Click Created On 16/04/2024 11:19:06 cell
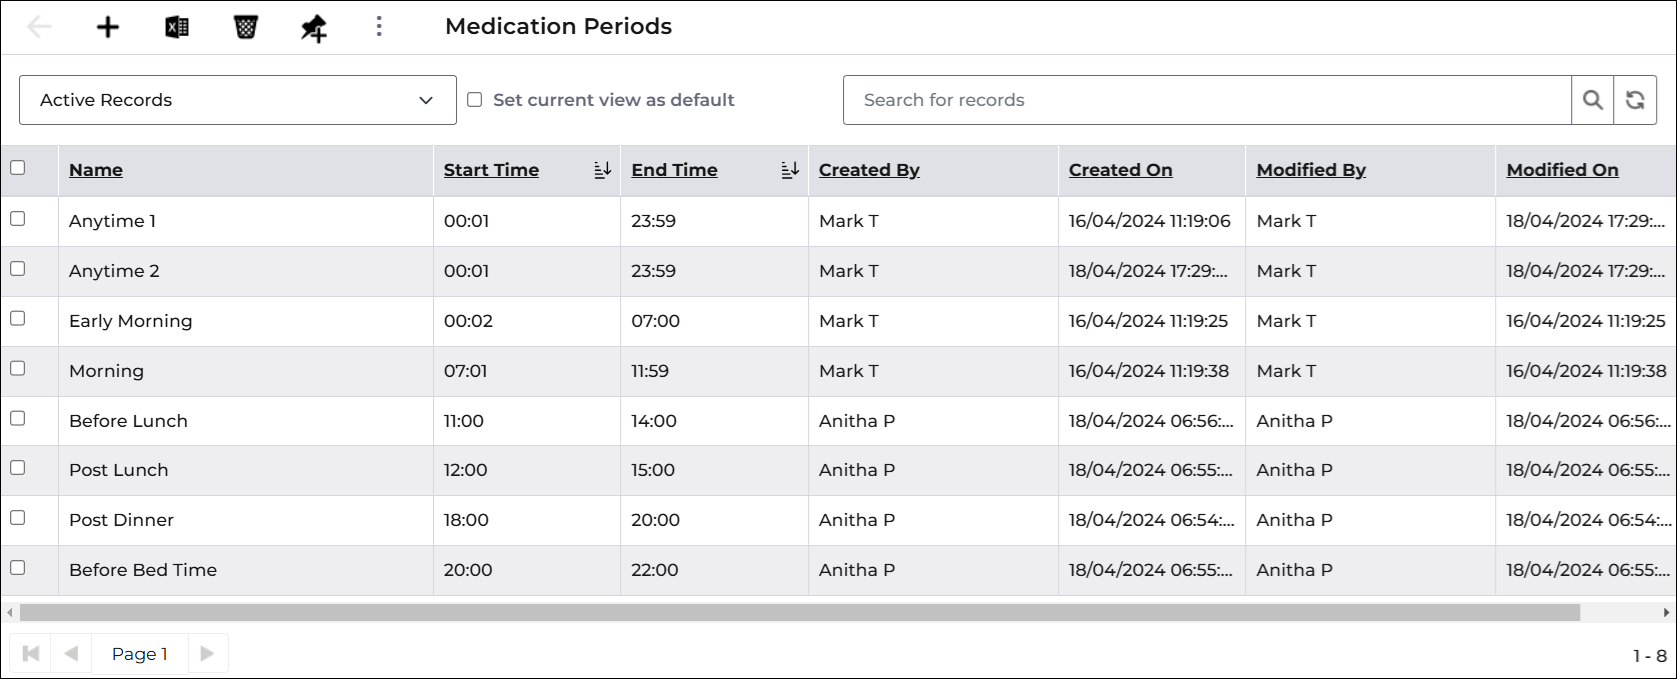Viewport: 1677px width, 679px height. (x=1150, y=221)
